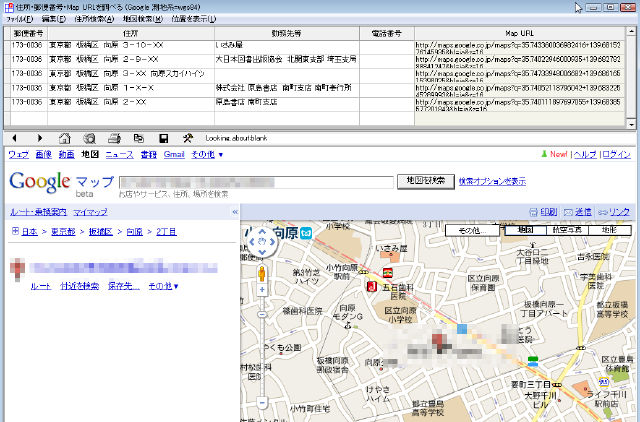Open the その他... map layers dropdown
Image resolution: width=640 pixels, height=422 pixels.
pyautogui.click(x=472, y=231)
